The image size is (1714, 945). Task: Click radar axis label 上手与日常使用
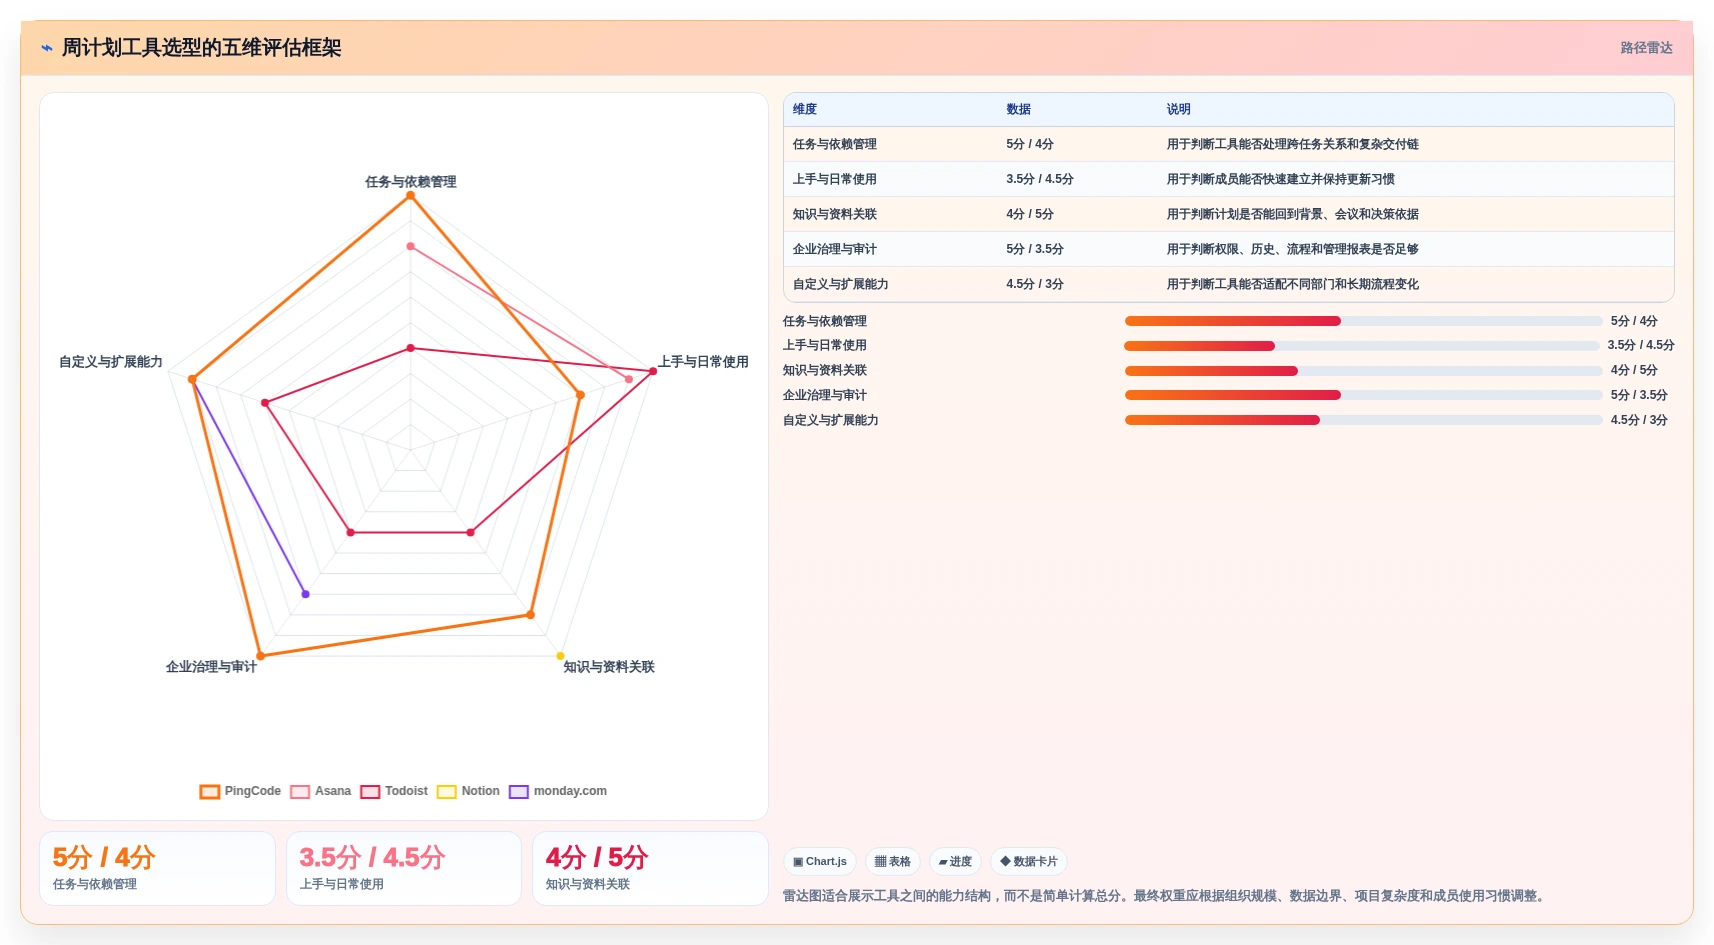pyautogui.click(x=703, y=362)
